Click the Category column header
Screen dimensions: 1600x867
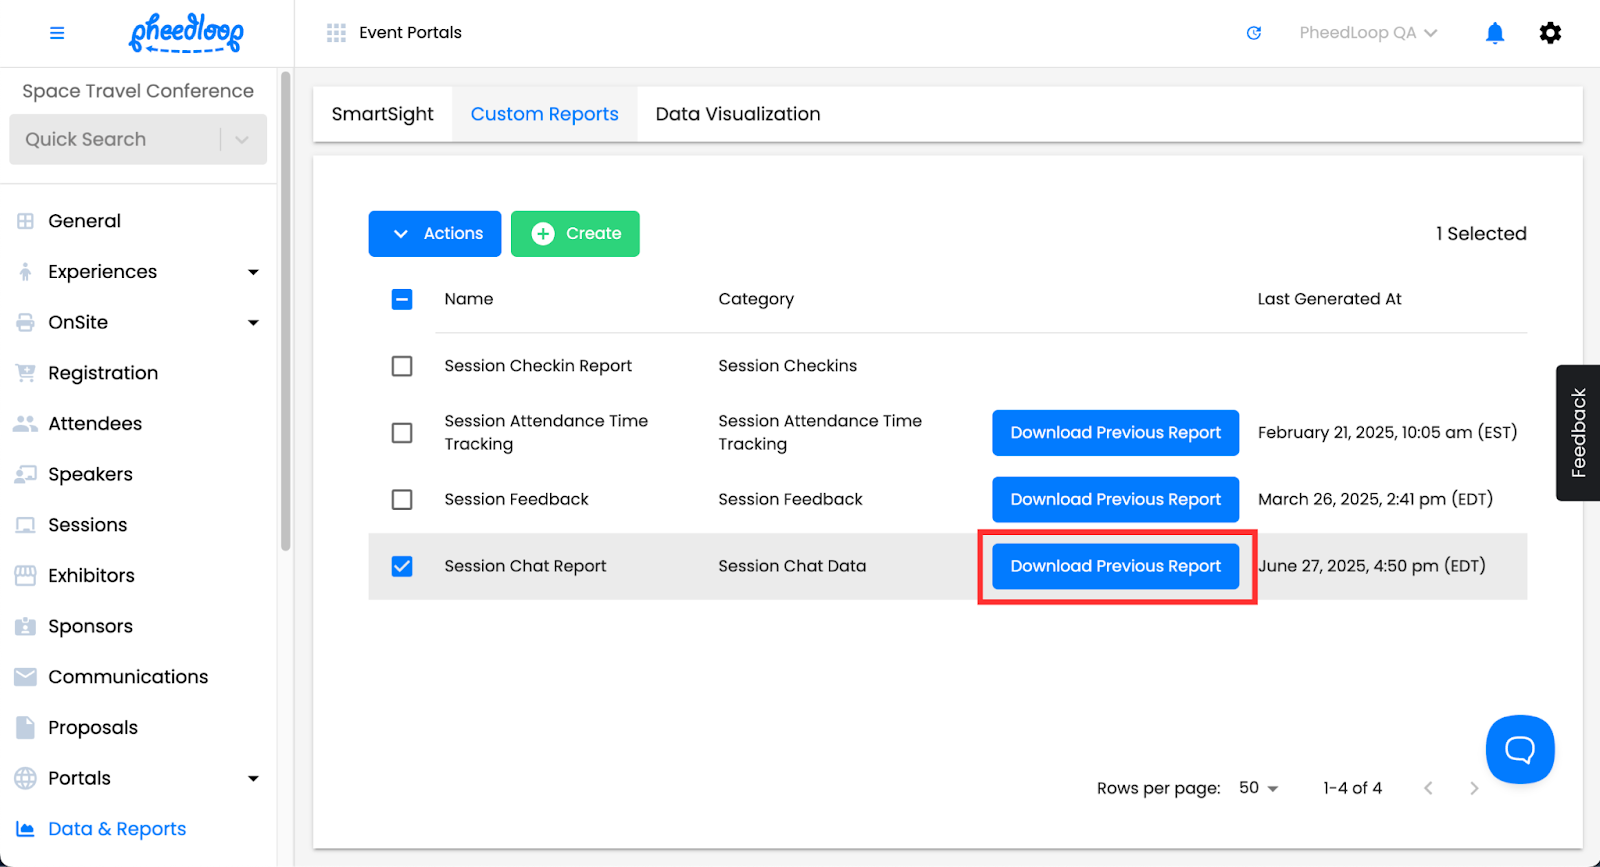[x=756, y=299]
